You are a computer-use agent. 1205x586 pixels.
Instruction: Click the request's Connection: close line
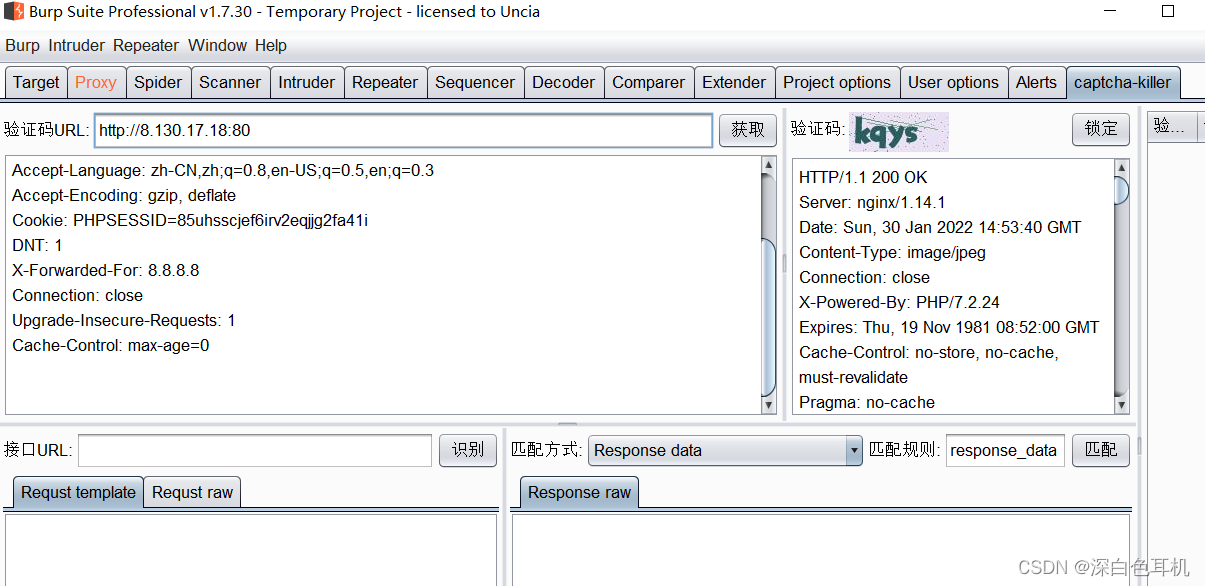click(77, 295)
